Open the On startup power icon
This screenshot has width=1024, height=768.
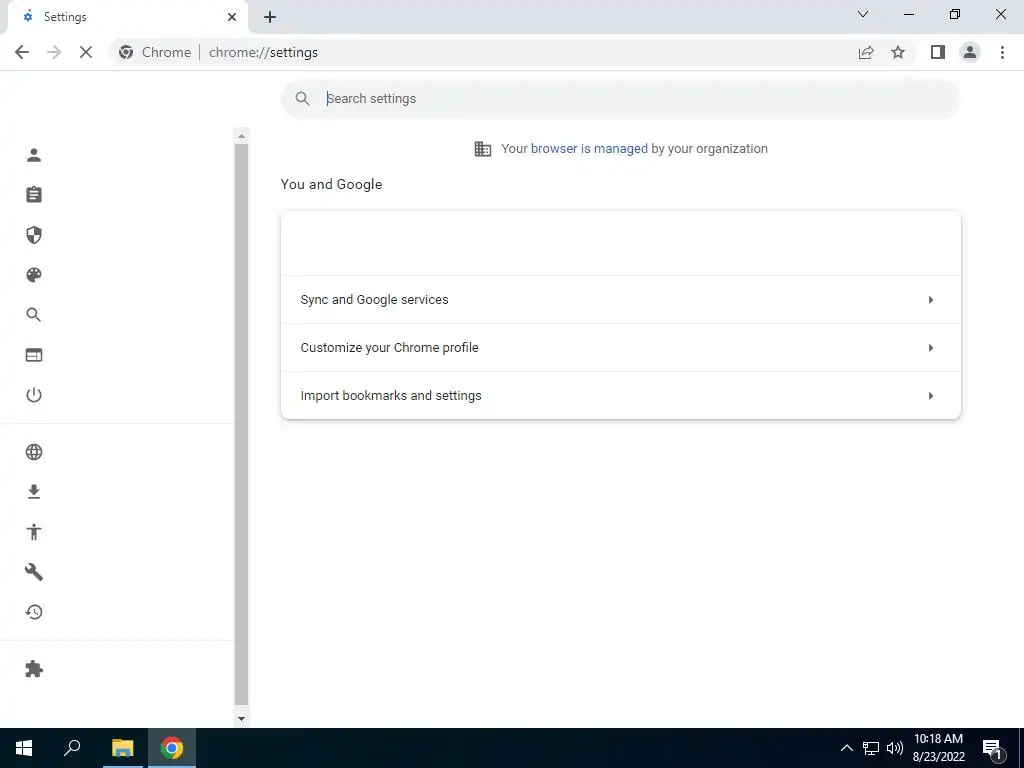34,395
